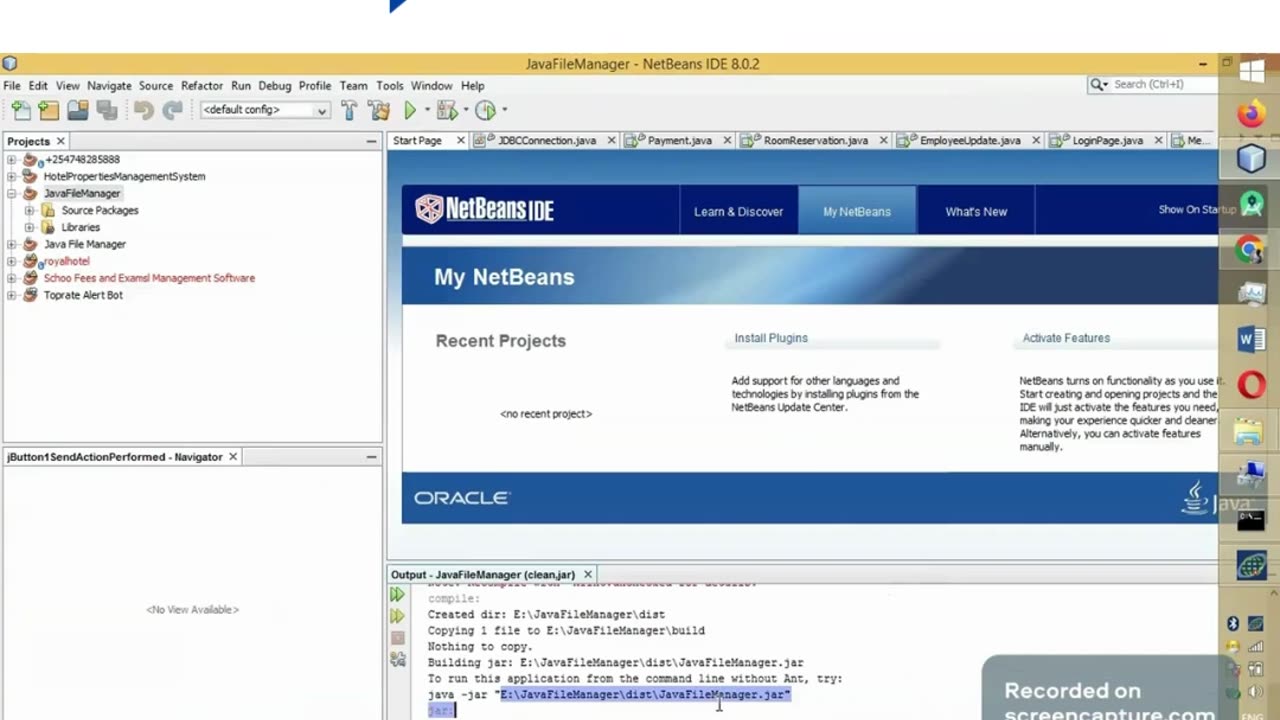Click the NetBeans IDE logo on Start Page
The image size is (1280, 720).
[484, 209]
